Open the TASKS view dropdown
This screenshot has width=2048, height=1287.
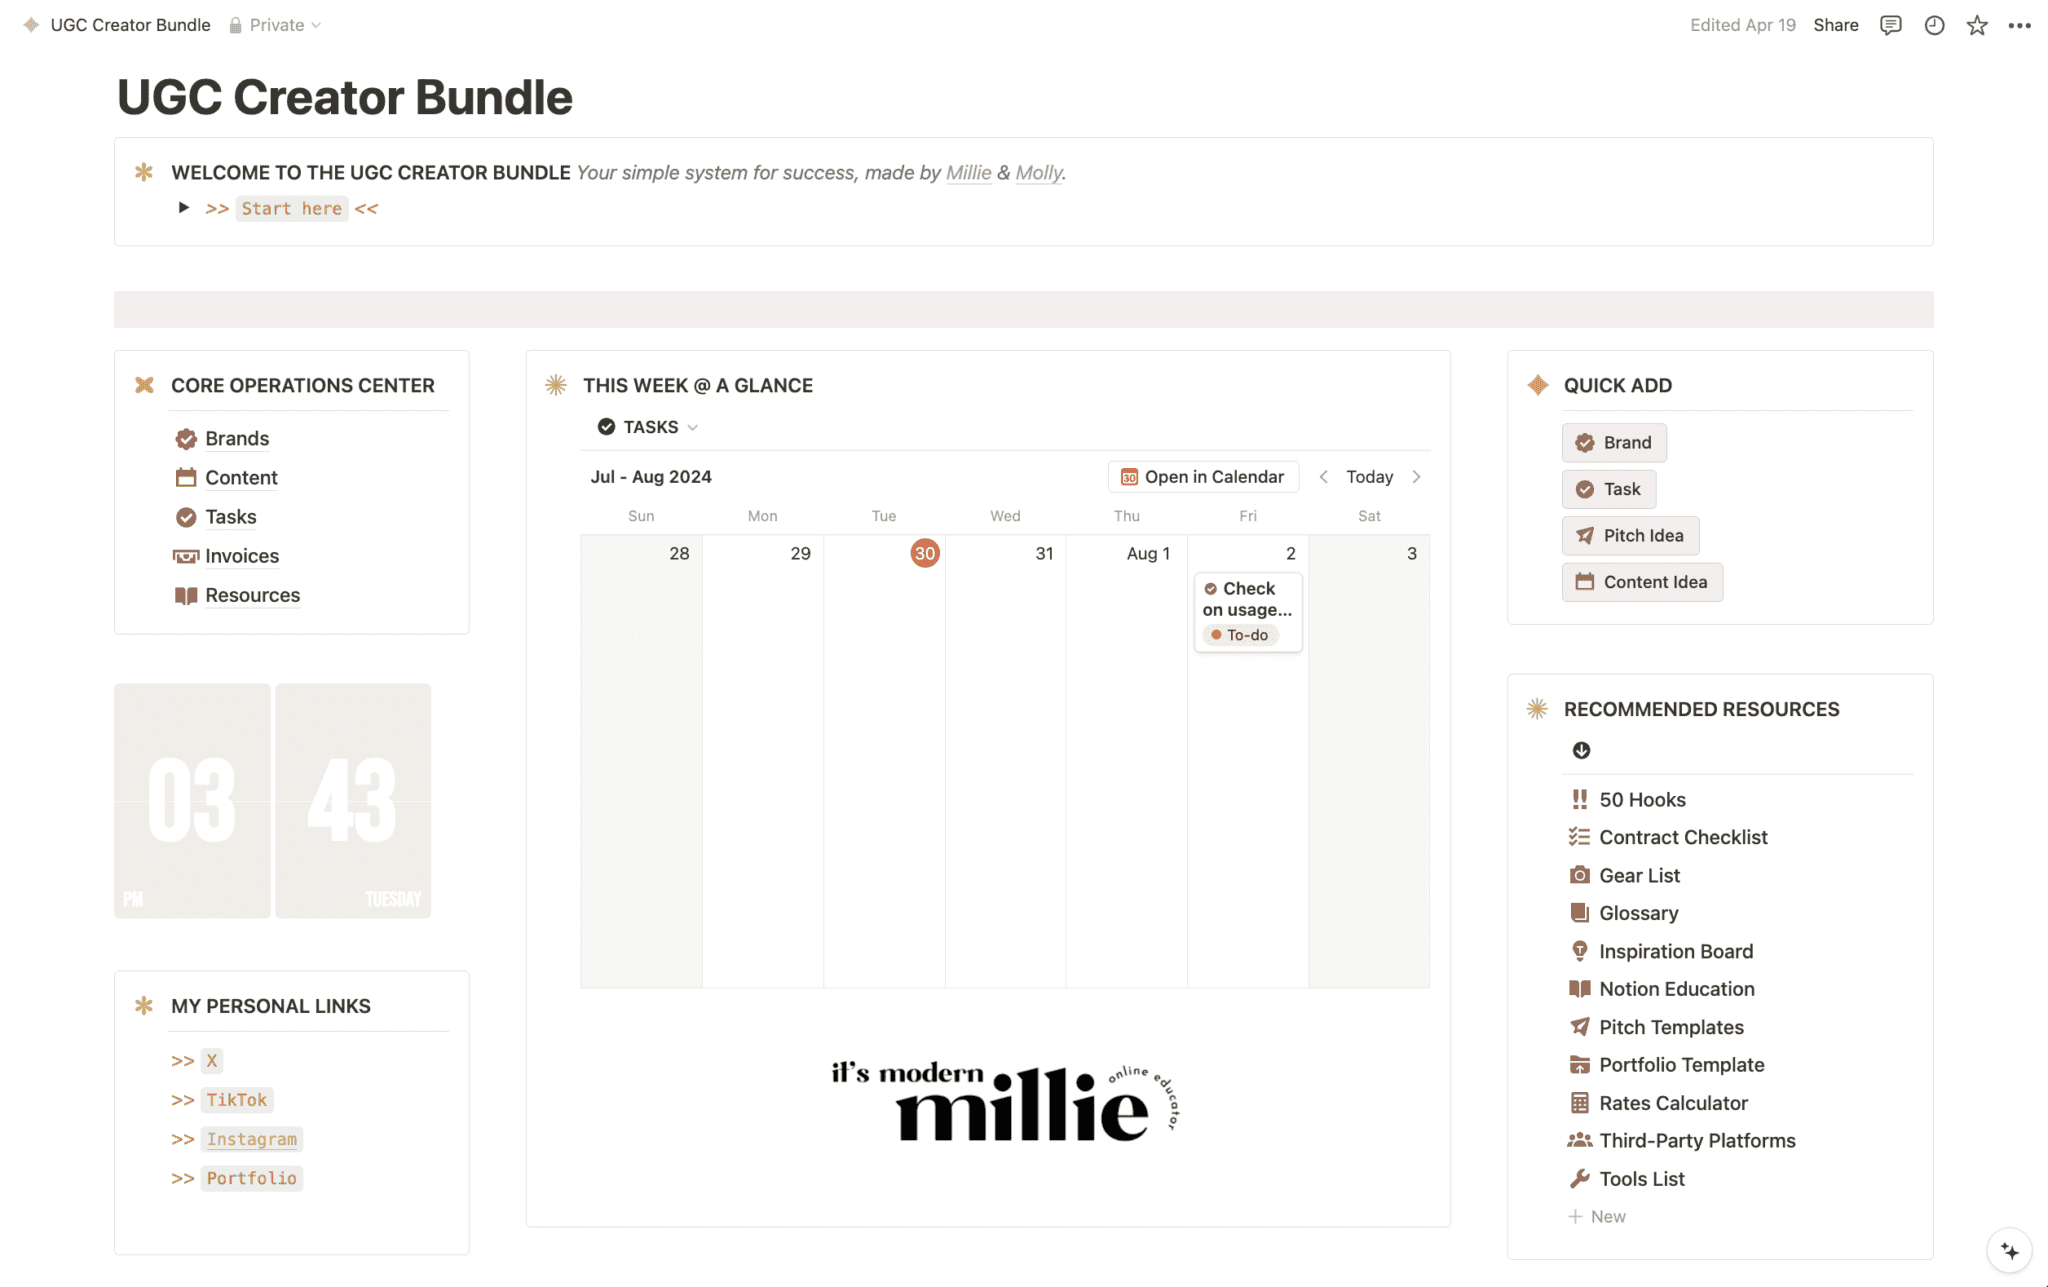(x=692, y=426)
